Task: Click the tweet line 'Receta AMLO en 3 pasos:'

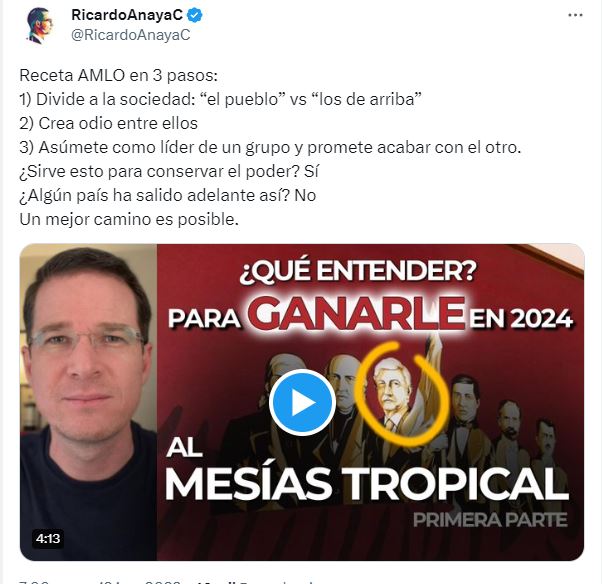Action: pos(119,75)
